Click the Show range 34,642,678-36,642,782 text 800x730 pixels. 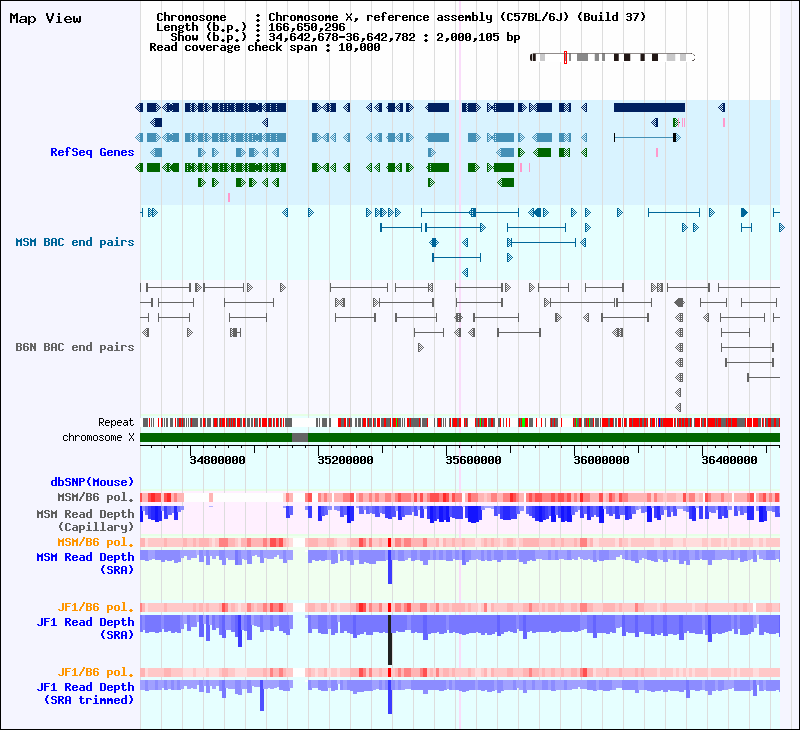coord(345,37)
